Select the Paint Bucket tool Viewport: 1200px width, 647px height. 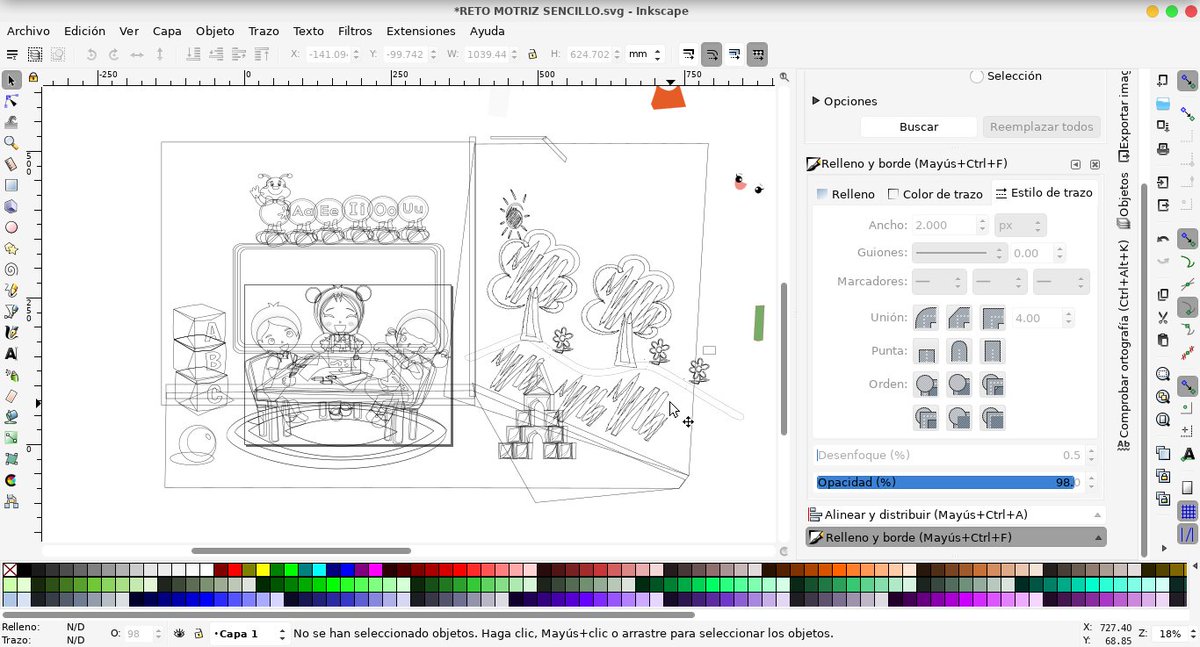tap(11, 417)
